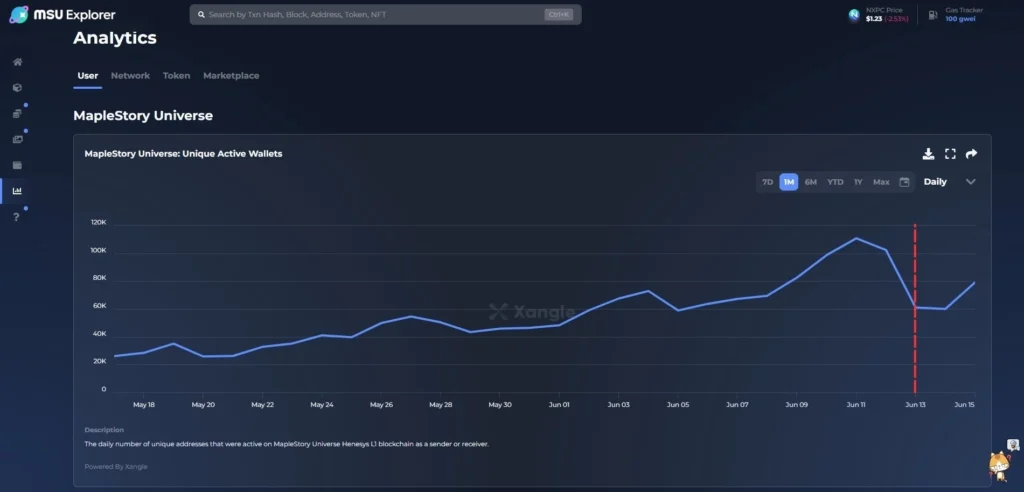Click the Ctrl+K shortcut badge
The image size is (1024, 492).
pyautogui.click(x=558, y=14)
